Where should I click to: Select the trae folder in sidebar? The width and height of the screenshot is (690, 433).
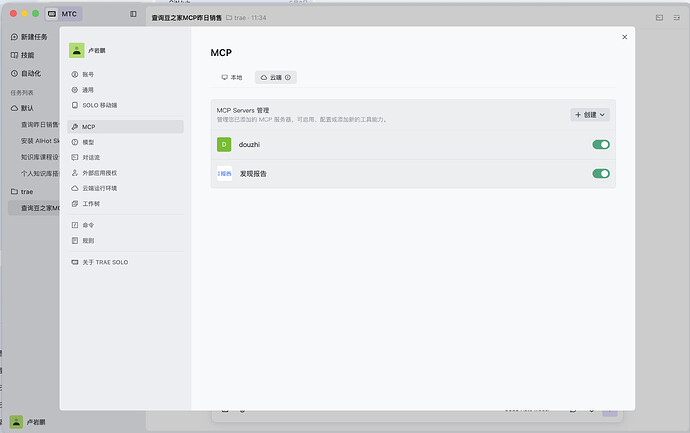pyautogui.click(x=22, y=192)
